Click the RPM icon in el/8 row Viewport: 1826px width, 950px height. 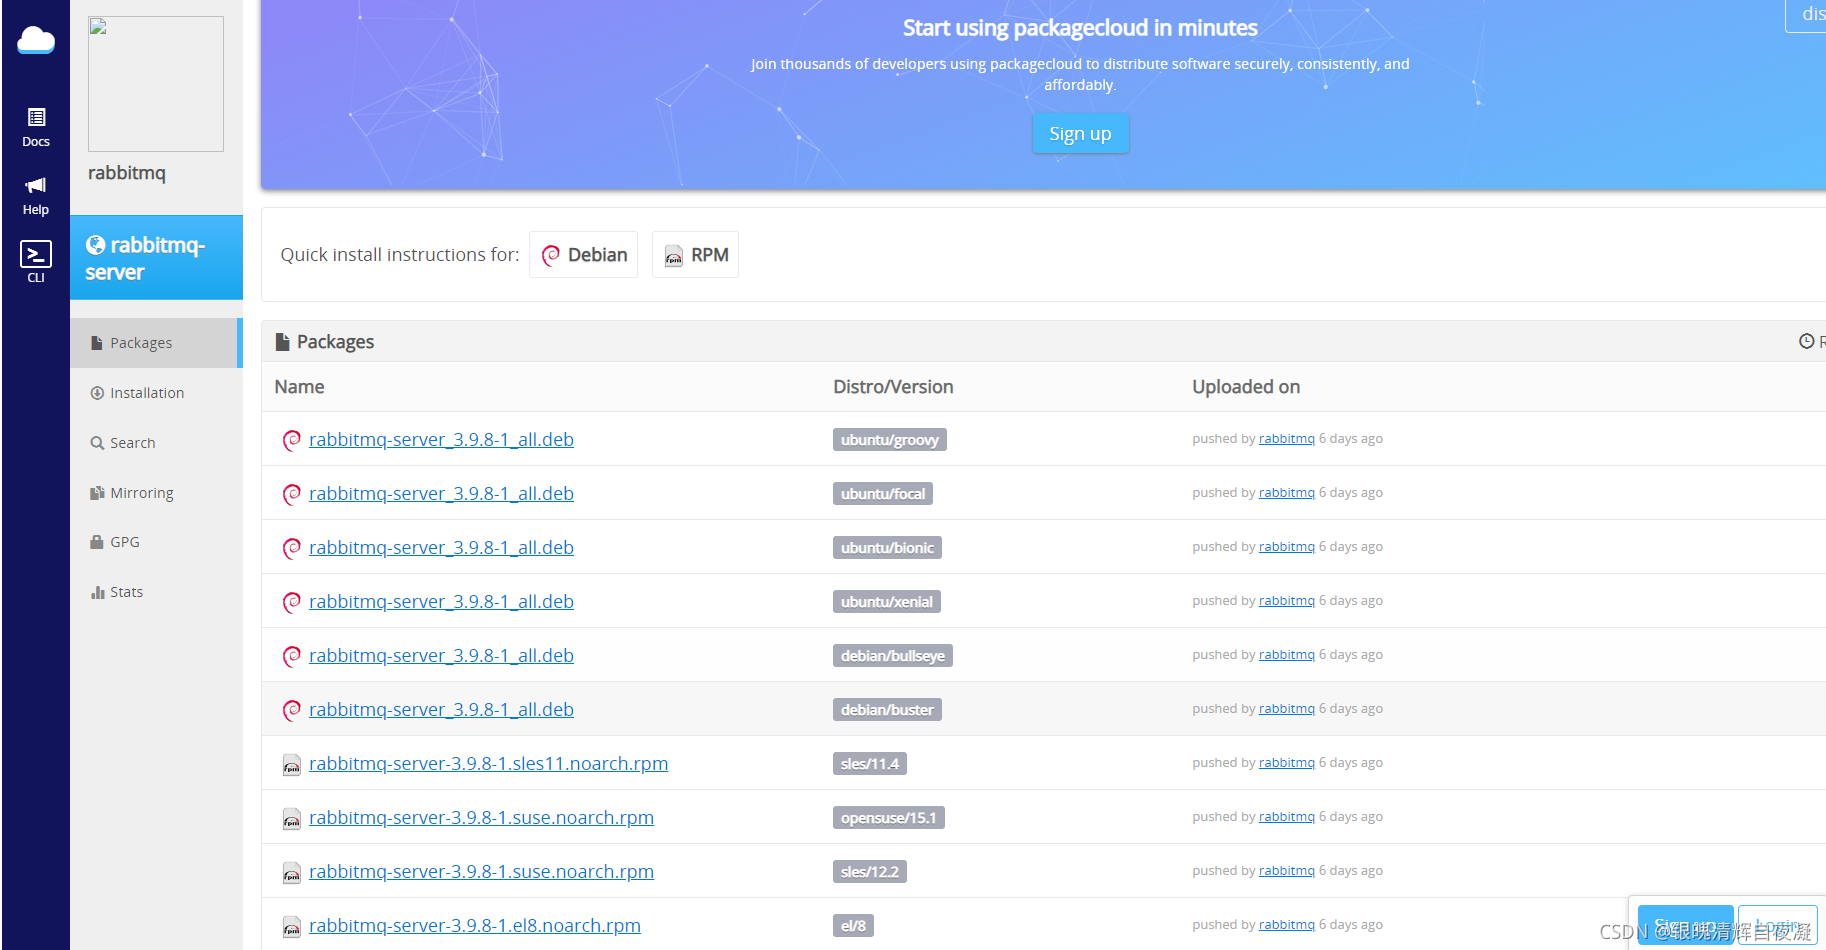[x=292, y=927]
